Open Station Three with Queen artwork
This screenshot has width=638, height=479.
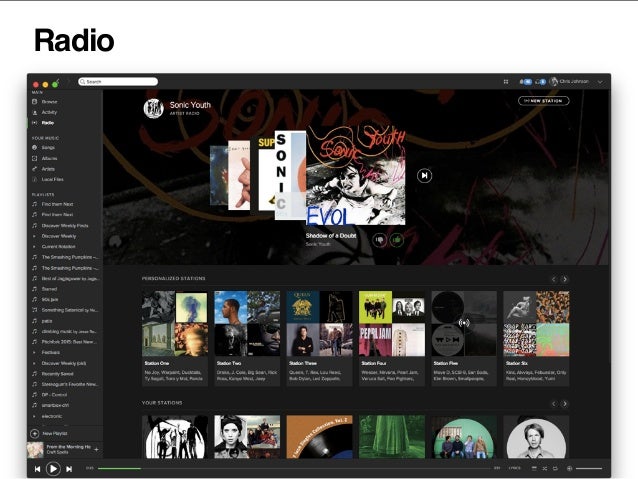tap(319, 324)
